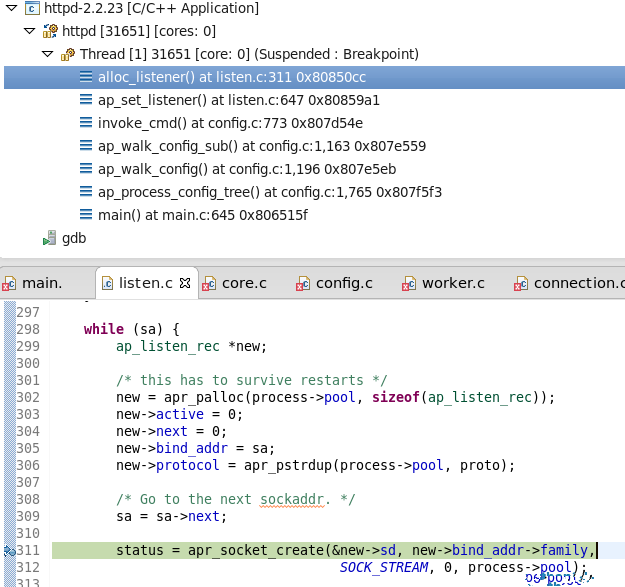Select the ap_process_config_tree() frame
Screen dimensions: 625x587
[270, 192]
